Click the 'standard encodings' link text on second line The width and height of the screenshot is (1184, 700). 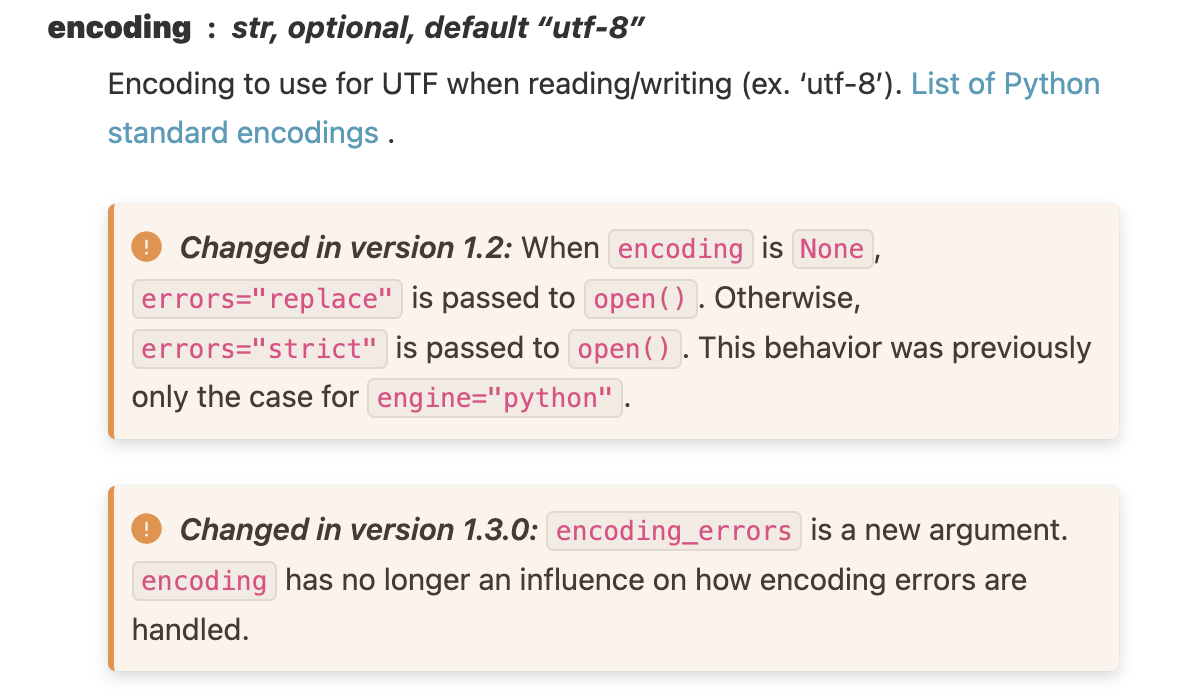(243, 133)
